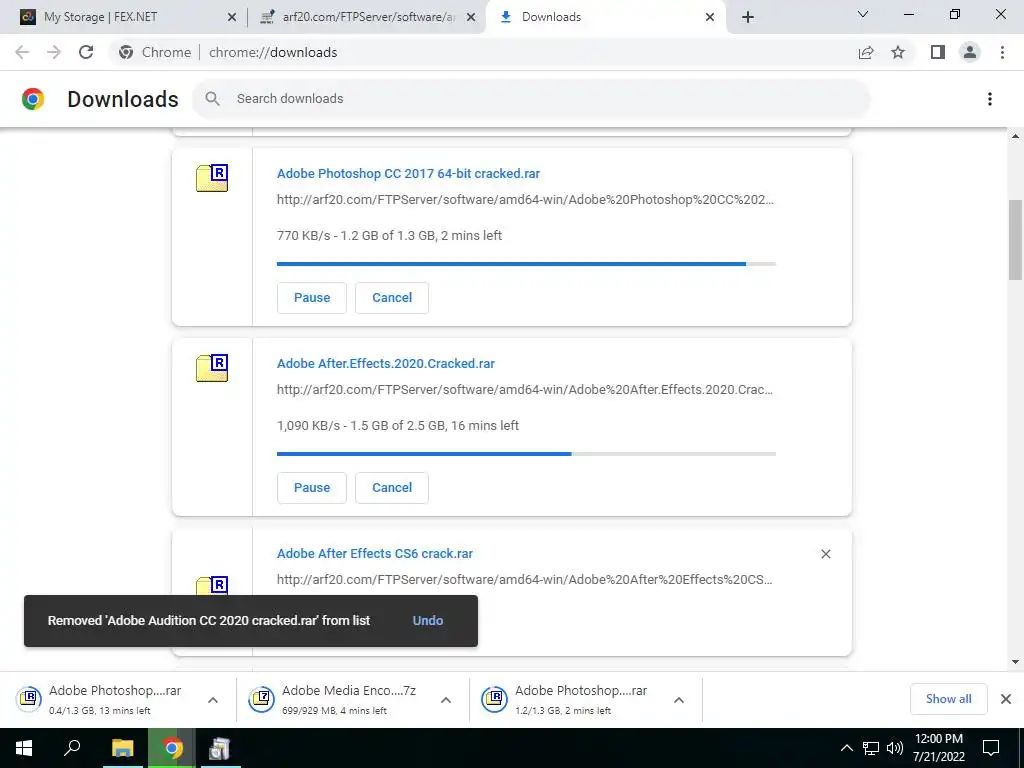Screen dimensions: 1024x768
Task: Open the tab search chevron
Action: coord(863,14)
